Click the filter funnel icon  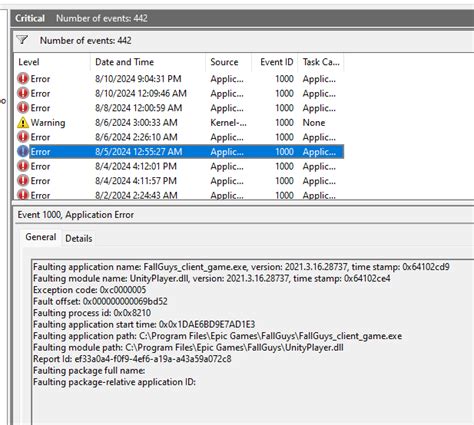click(22, 40)
